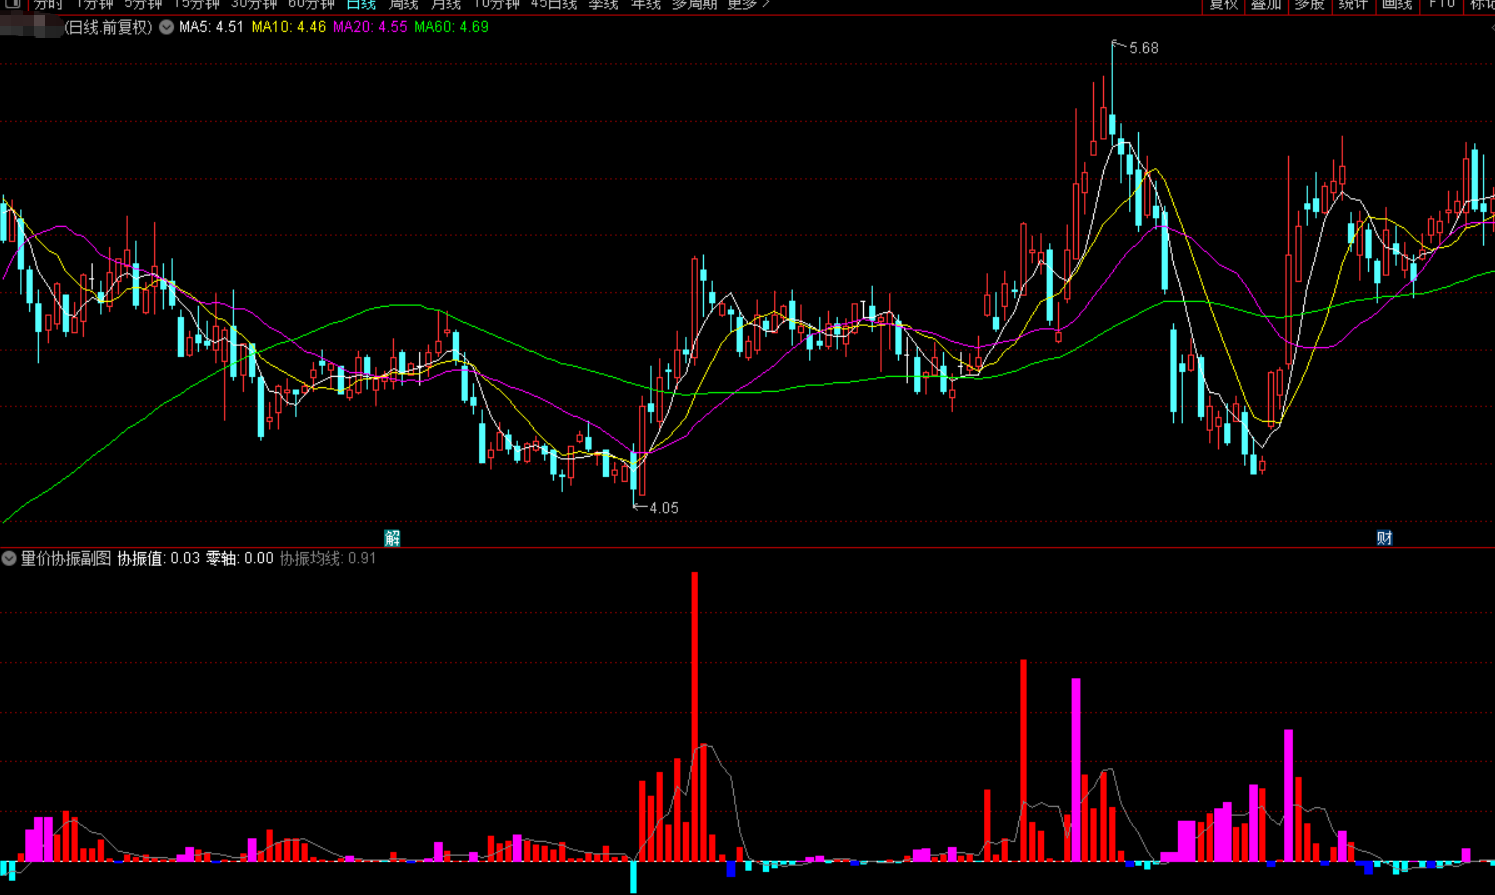Click the (日线.前复权) chart title

click(108, 27)
